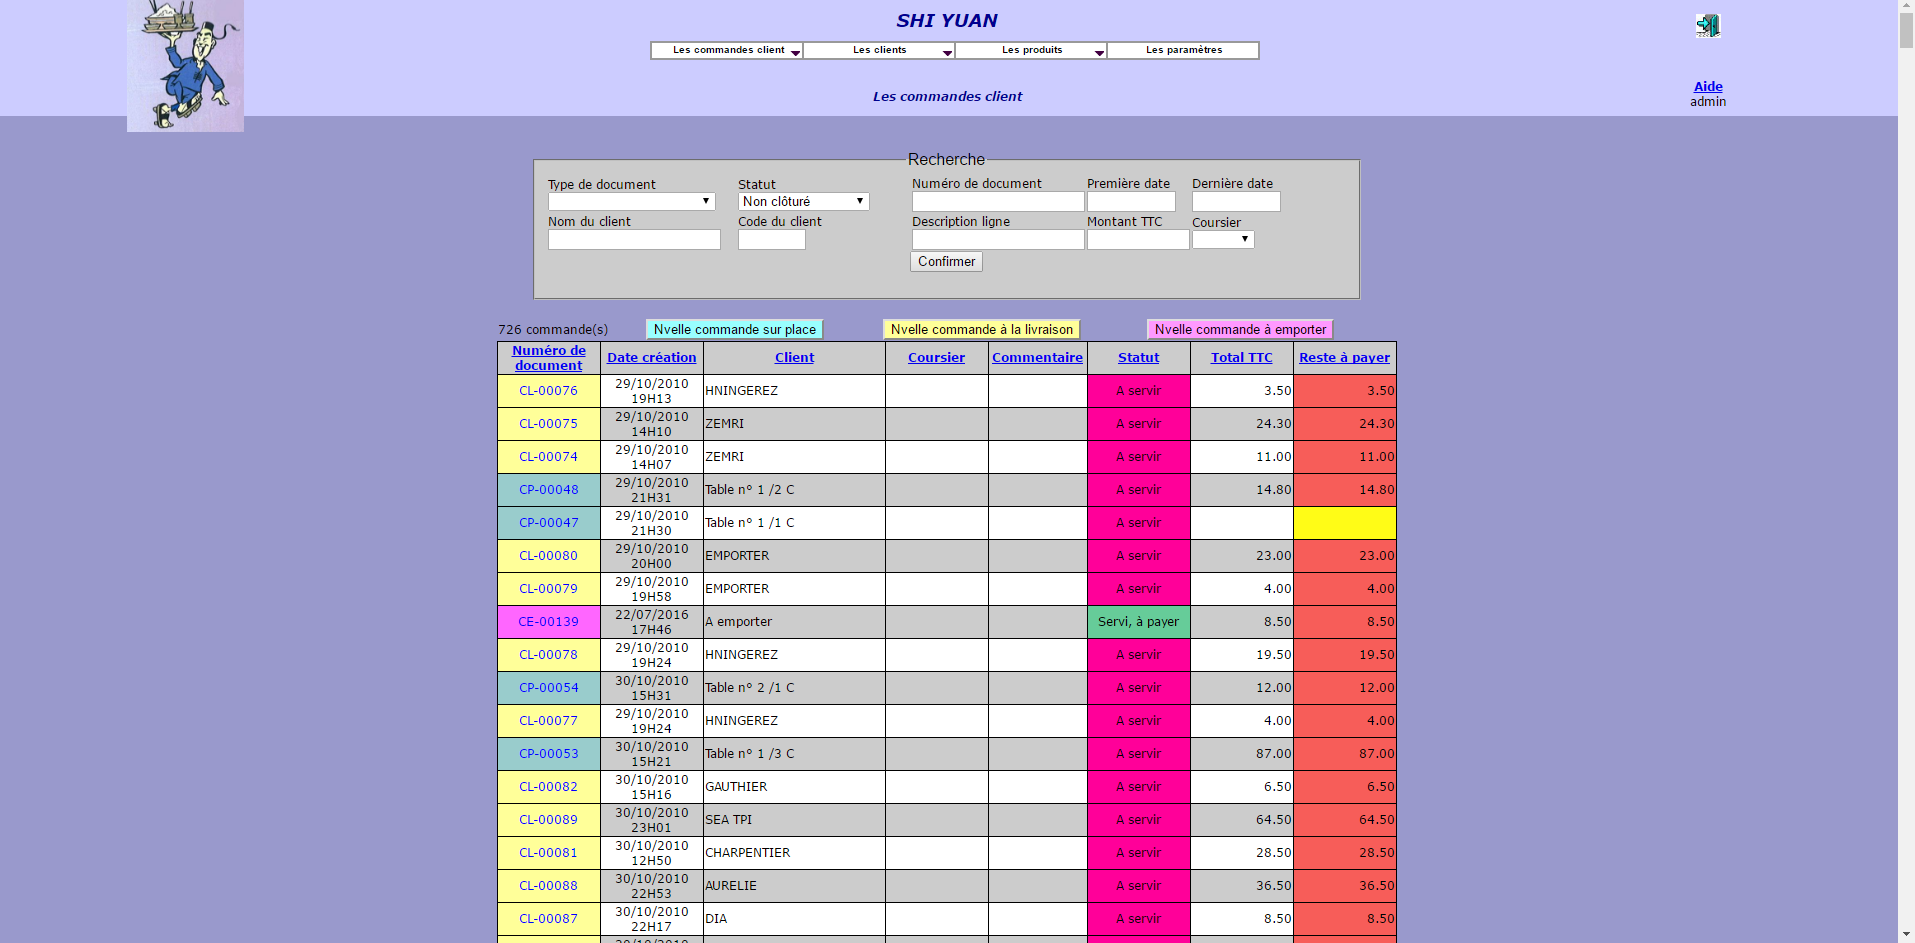This screenshot has height=943, width=1915.
Task: Sort by Total TTC column header
Action: point(1241,358)
